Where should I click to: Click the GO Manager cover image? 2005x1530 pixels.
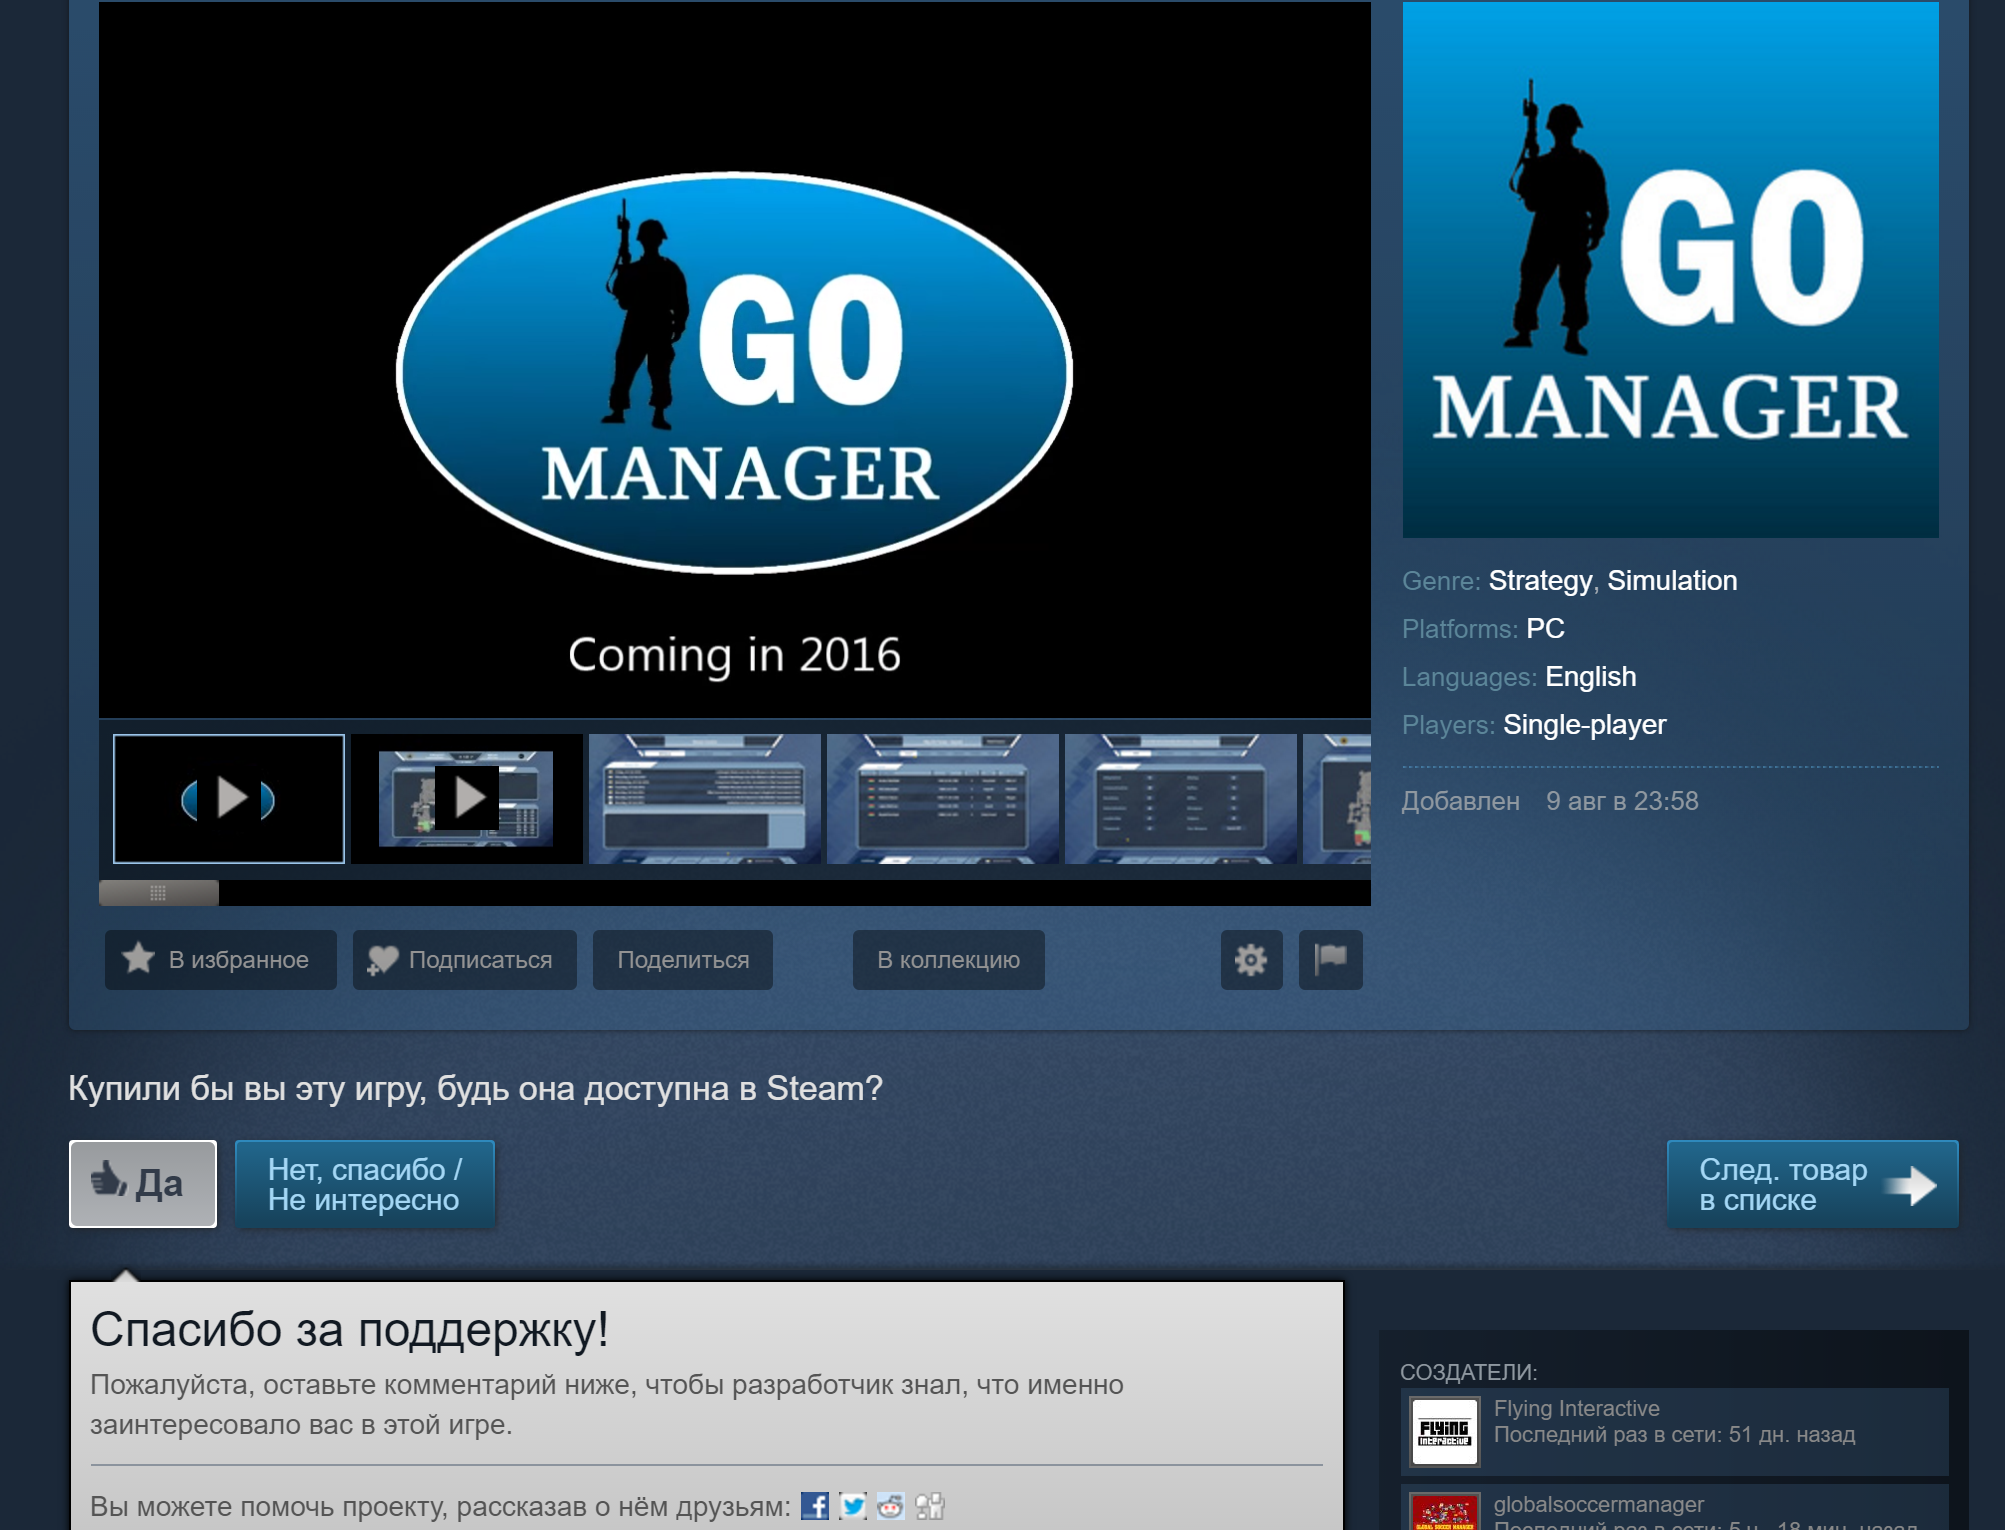1670,270
